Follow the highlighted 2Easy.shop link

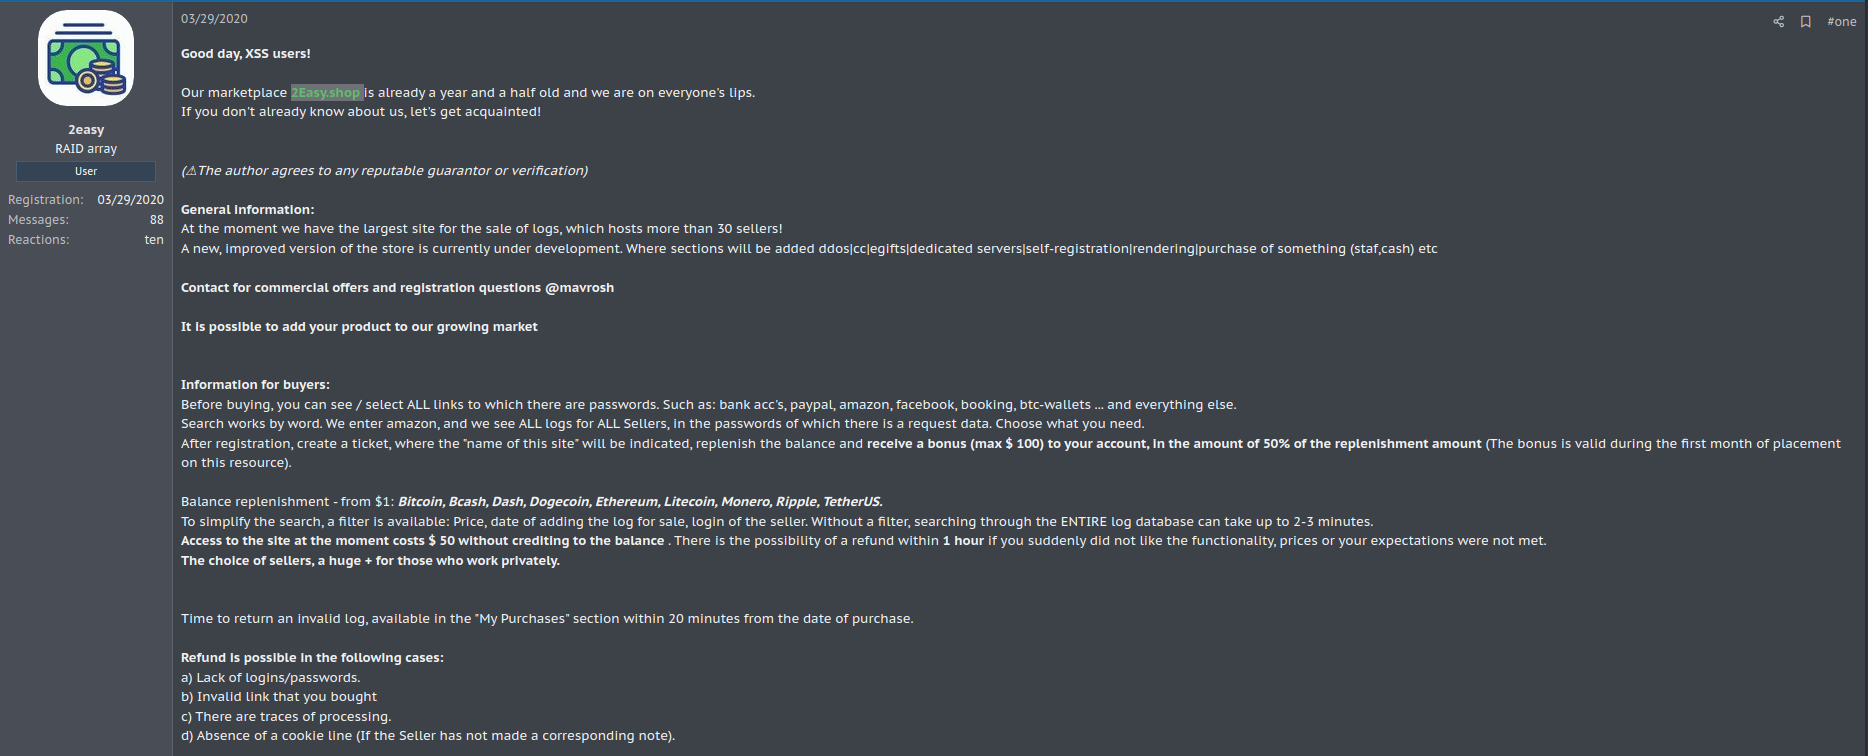click(326, 93)
